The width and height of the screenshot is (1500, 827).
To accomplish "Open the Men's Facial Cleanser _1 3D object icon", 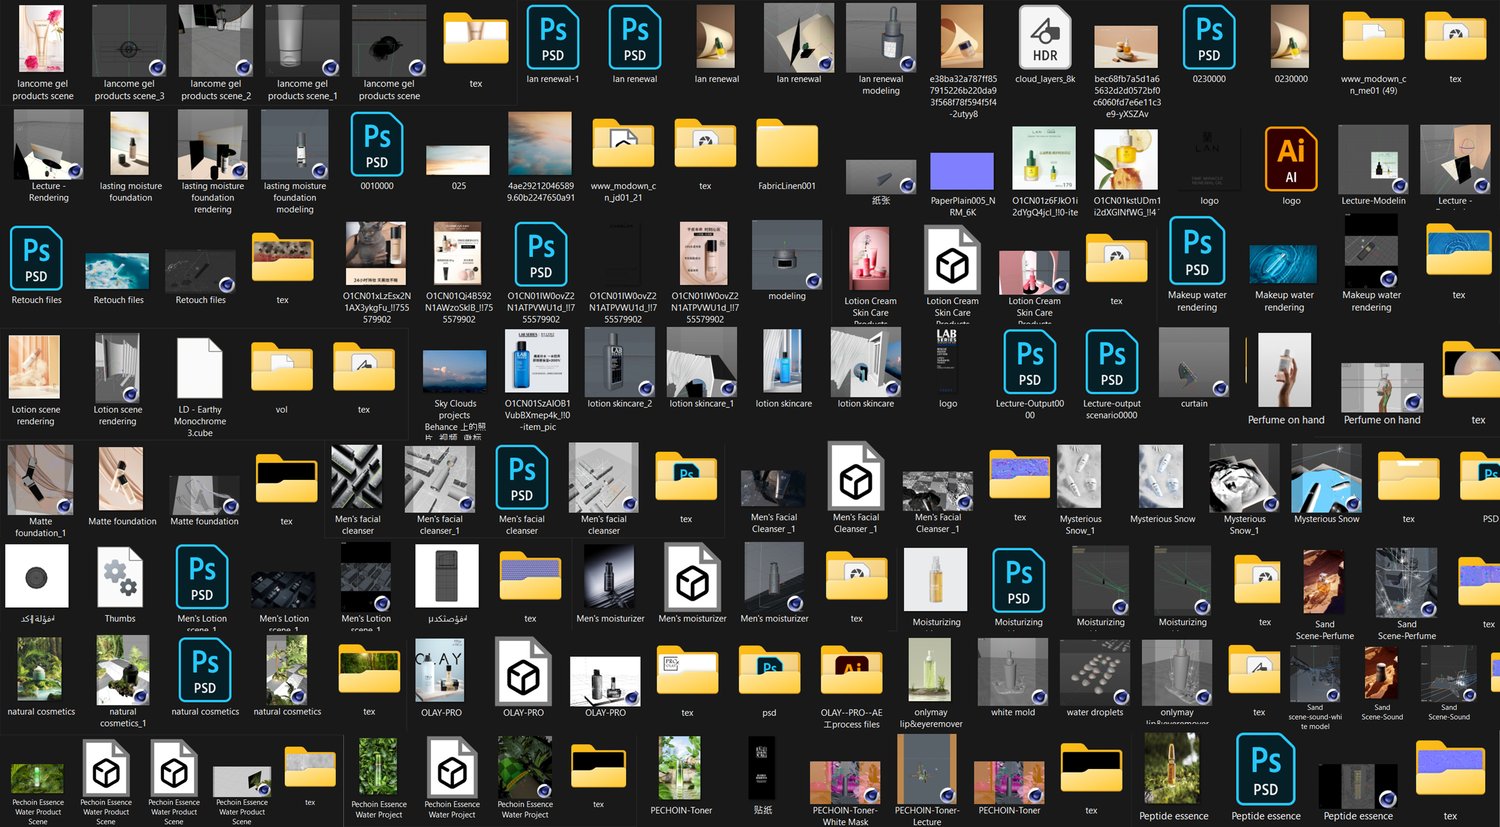I will tap(856, 475).
